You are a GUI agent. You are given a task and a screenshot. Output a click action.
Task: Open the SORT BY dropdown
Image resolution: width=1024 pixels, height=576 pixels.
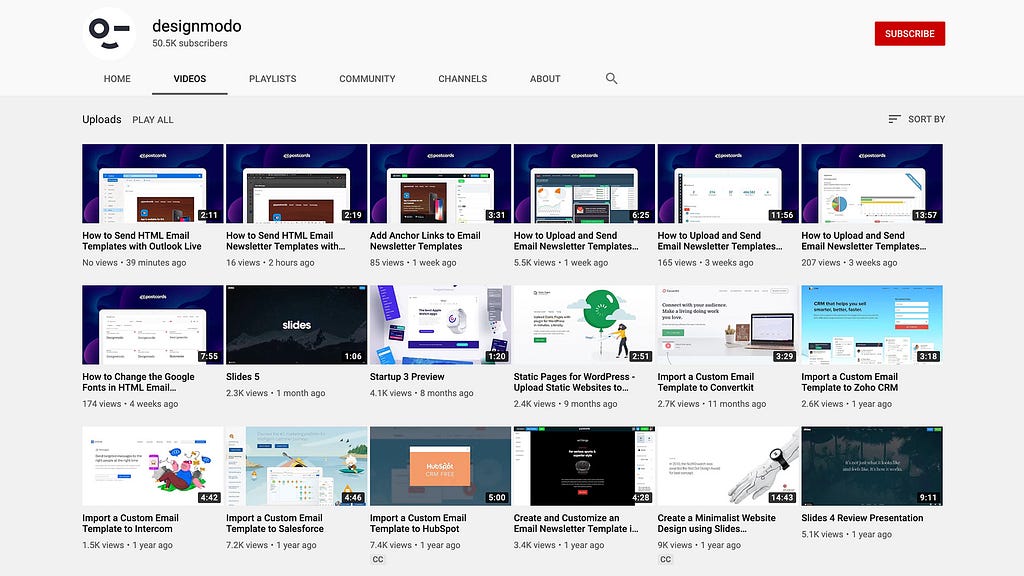[917, 119]
